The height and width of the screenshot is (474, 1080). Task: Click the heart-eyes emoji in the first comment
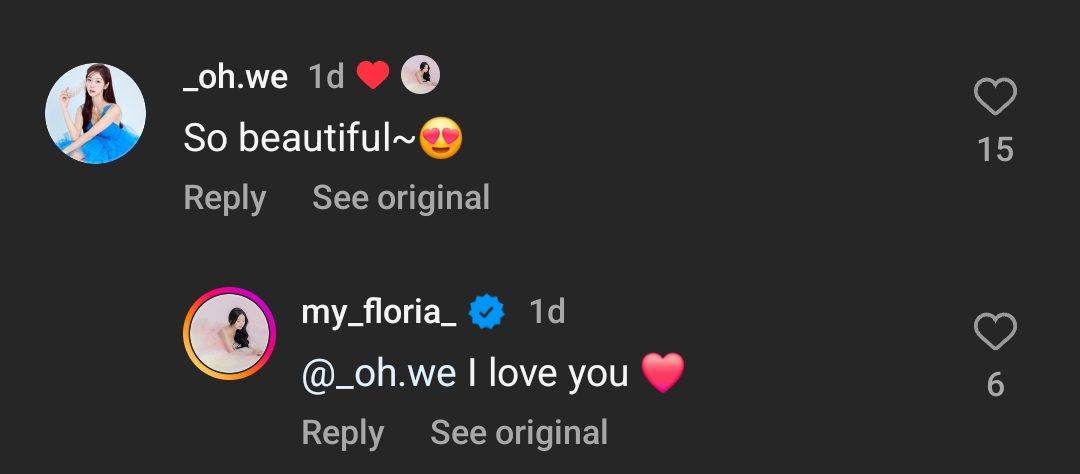441,139
